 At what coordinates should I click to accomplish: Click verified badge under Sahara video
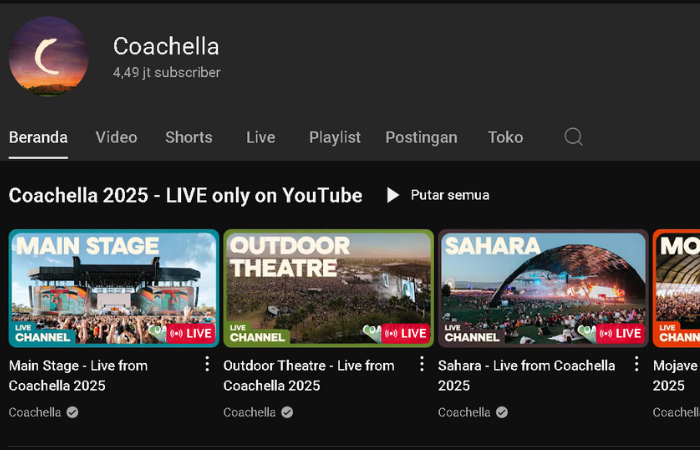pyautogui.click(x=502, y=412)
